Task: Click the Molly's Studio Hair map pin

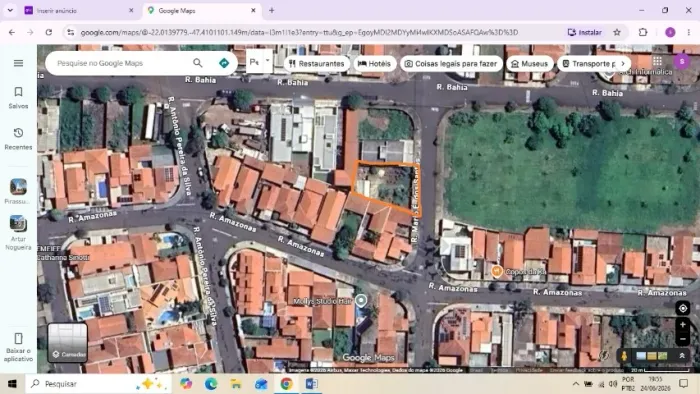Action: pyautogui.click(x=361, y=301)
